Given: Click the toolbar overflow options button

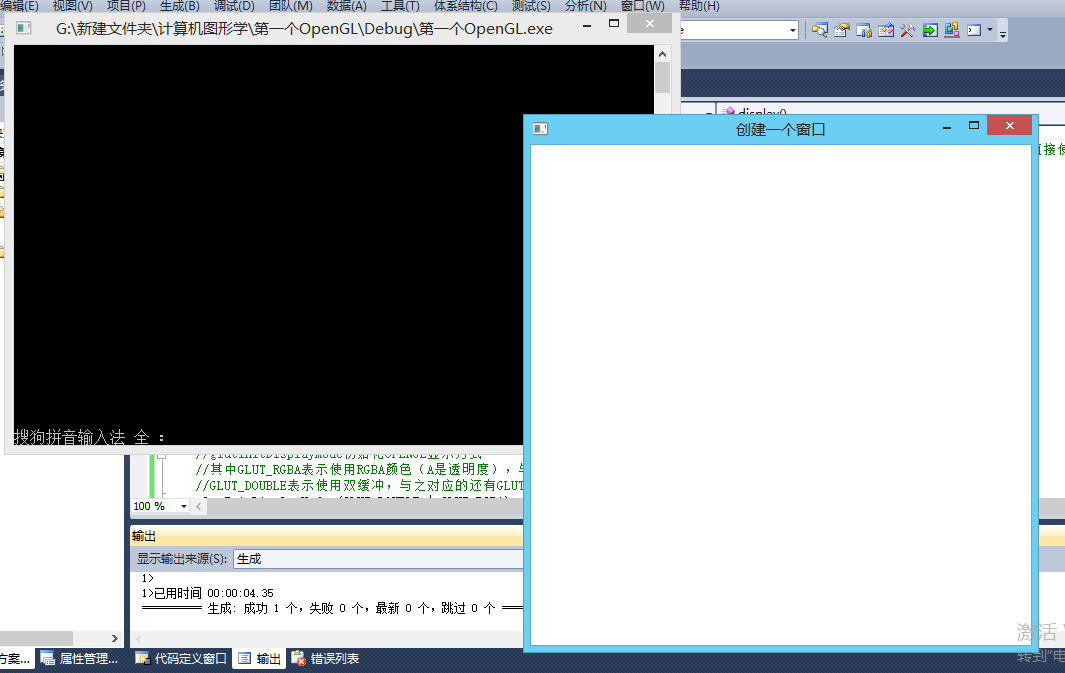Looking at the screenshot, I should 1002,32.
